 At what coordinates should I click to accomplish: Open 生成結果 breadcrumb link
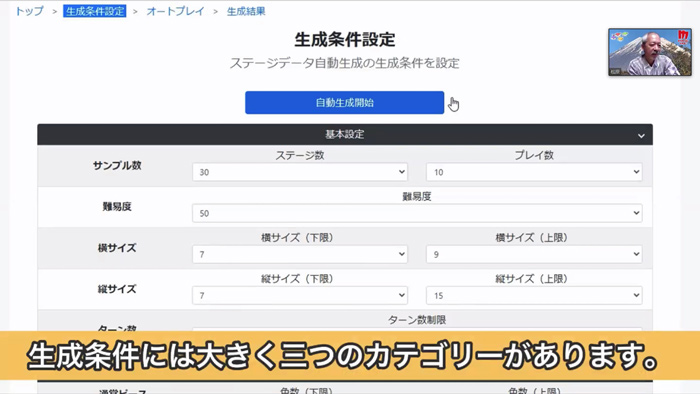(x=246, y=11)
